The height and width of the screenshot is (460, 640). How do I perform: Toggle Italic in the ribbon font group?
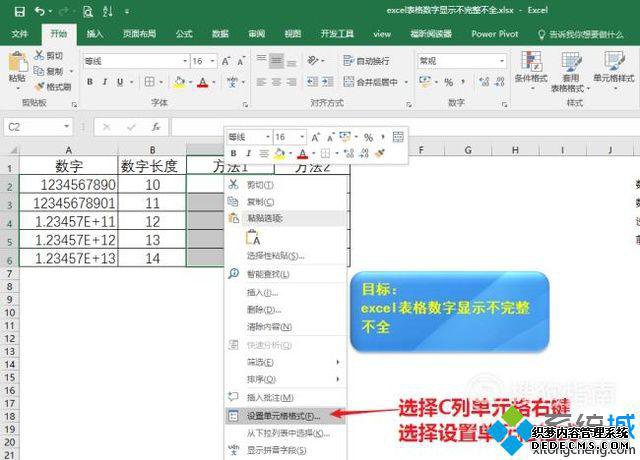pyautogui.click(x=105, y=82)
